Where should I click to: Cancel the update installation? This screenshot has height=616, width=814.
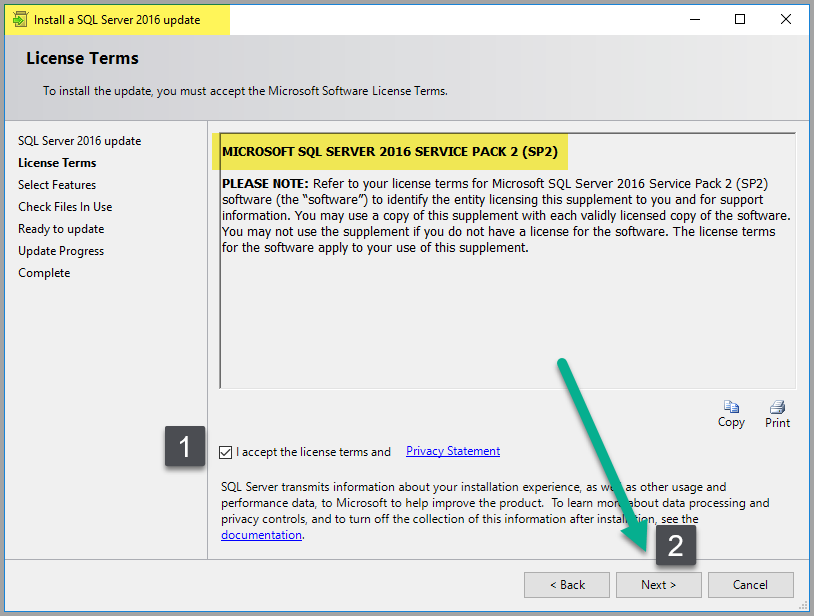tap(750, 585)
